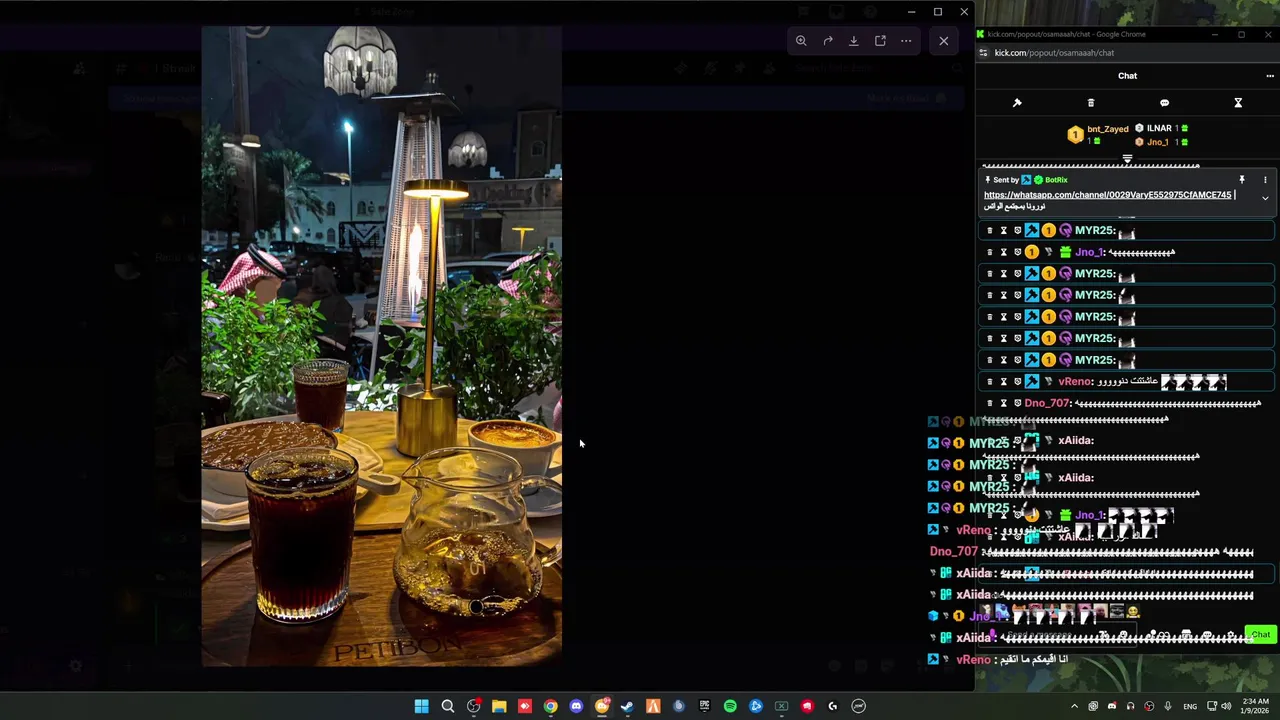Open Epic Games Launcher from the taskbar
1280x720 pixels.
click(x=704, y=706)
